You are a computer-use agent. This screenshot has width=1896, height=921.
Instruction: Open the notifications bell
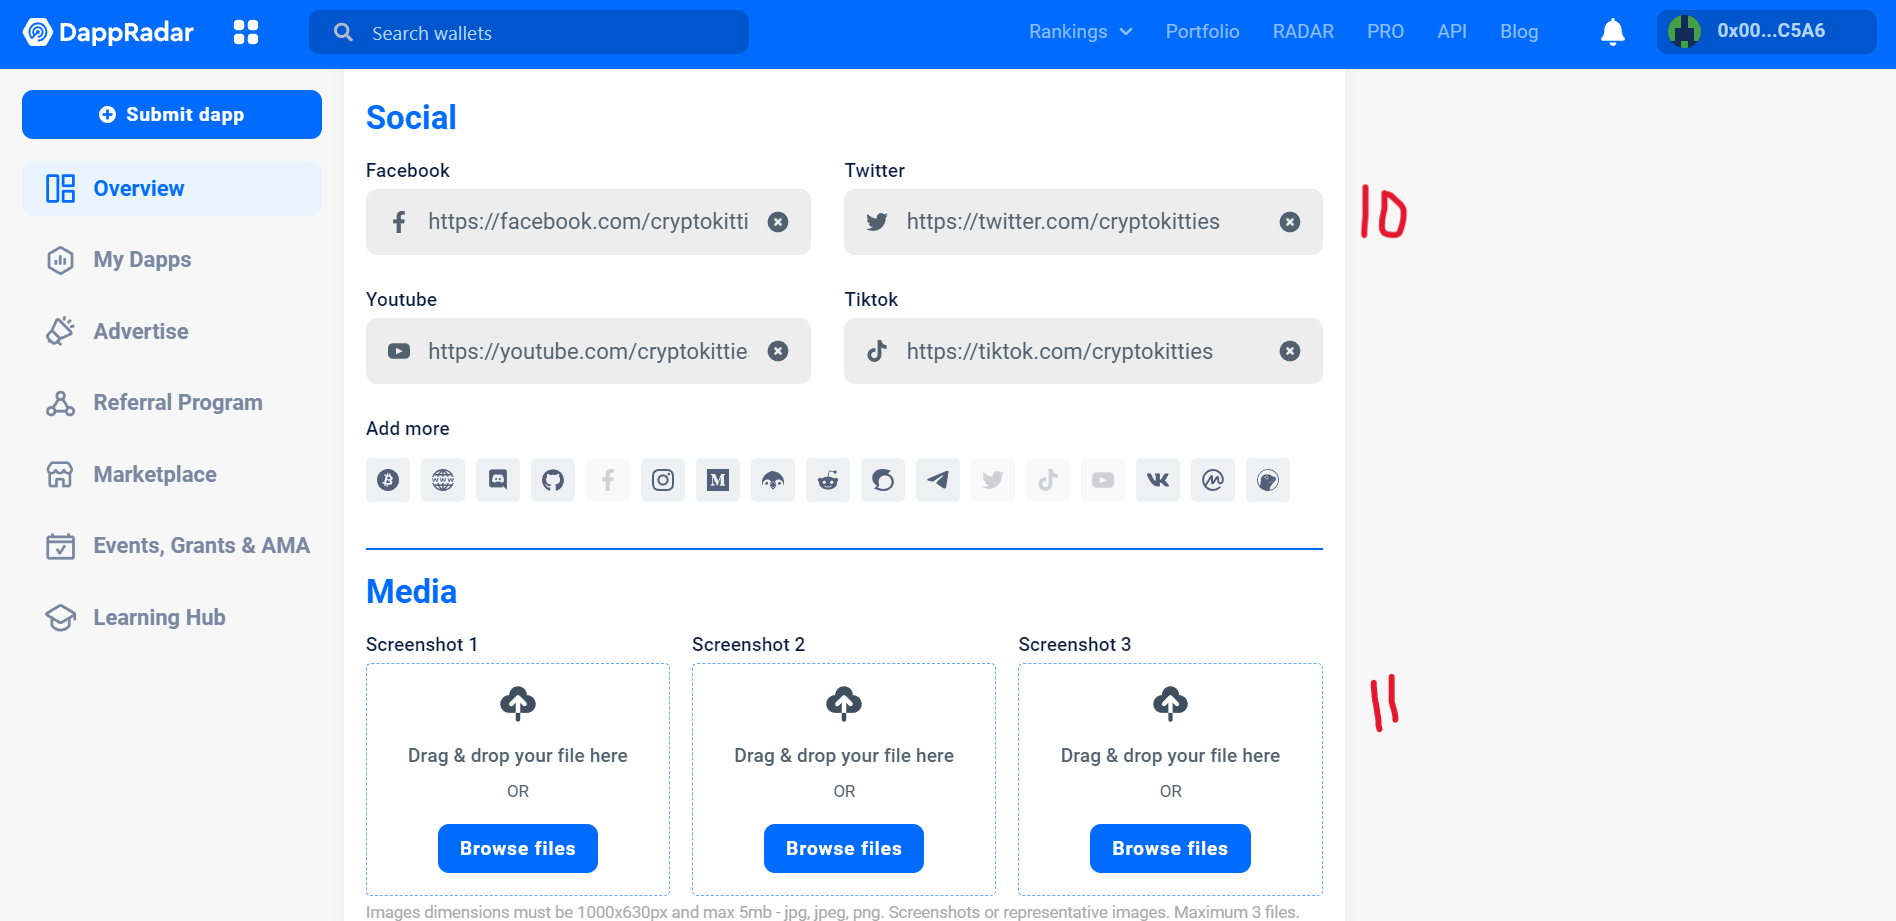pos(1612,32)
